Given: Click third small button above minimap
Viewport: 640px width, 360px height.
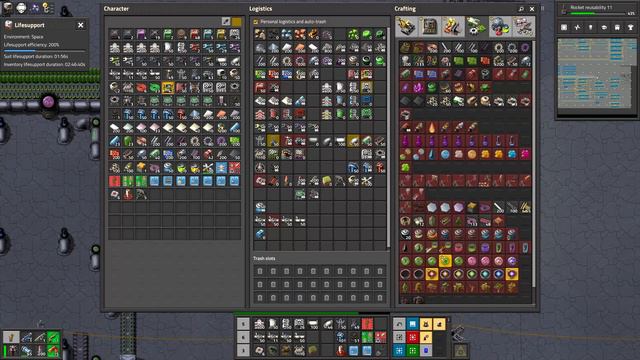Looking at the screenshot, I should pos(591,27).
